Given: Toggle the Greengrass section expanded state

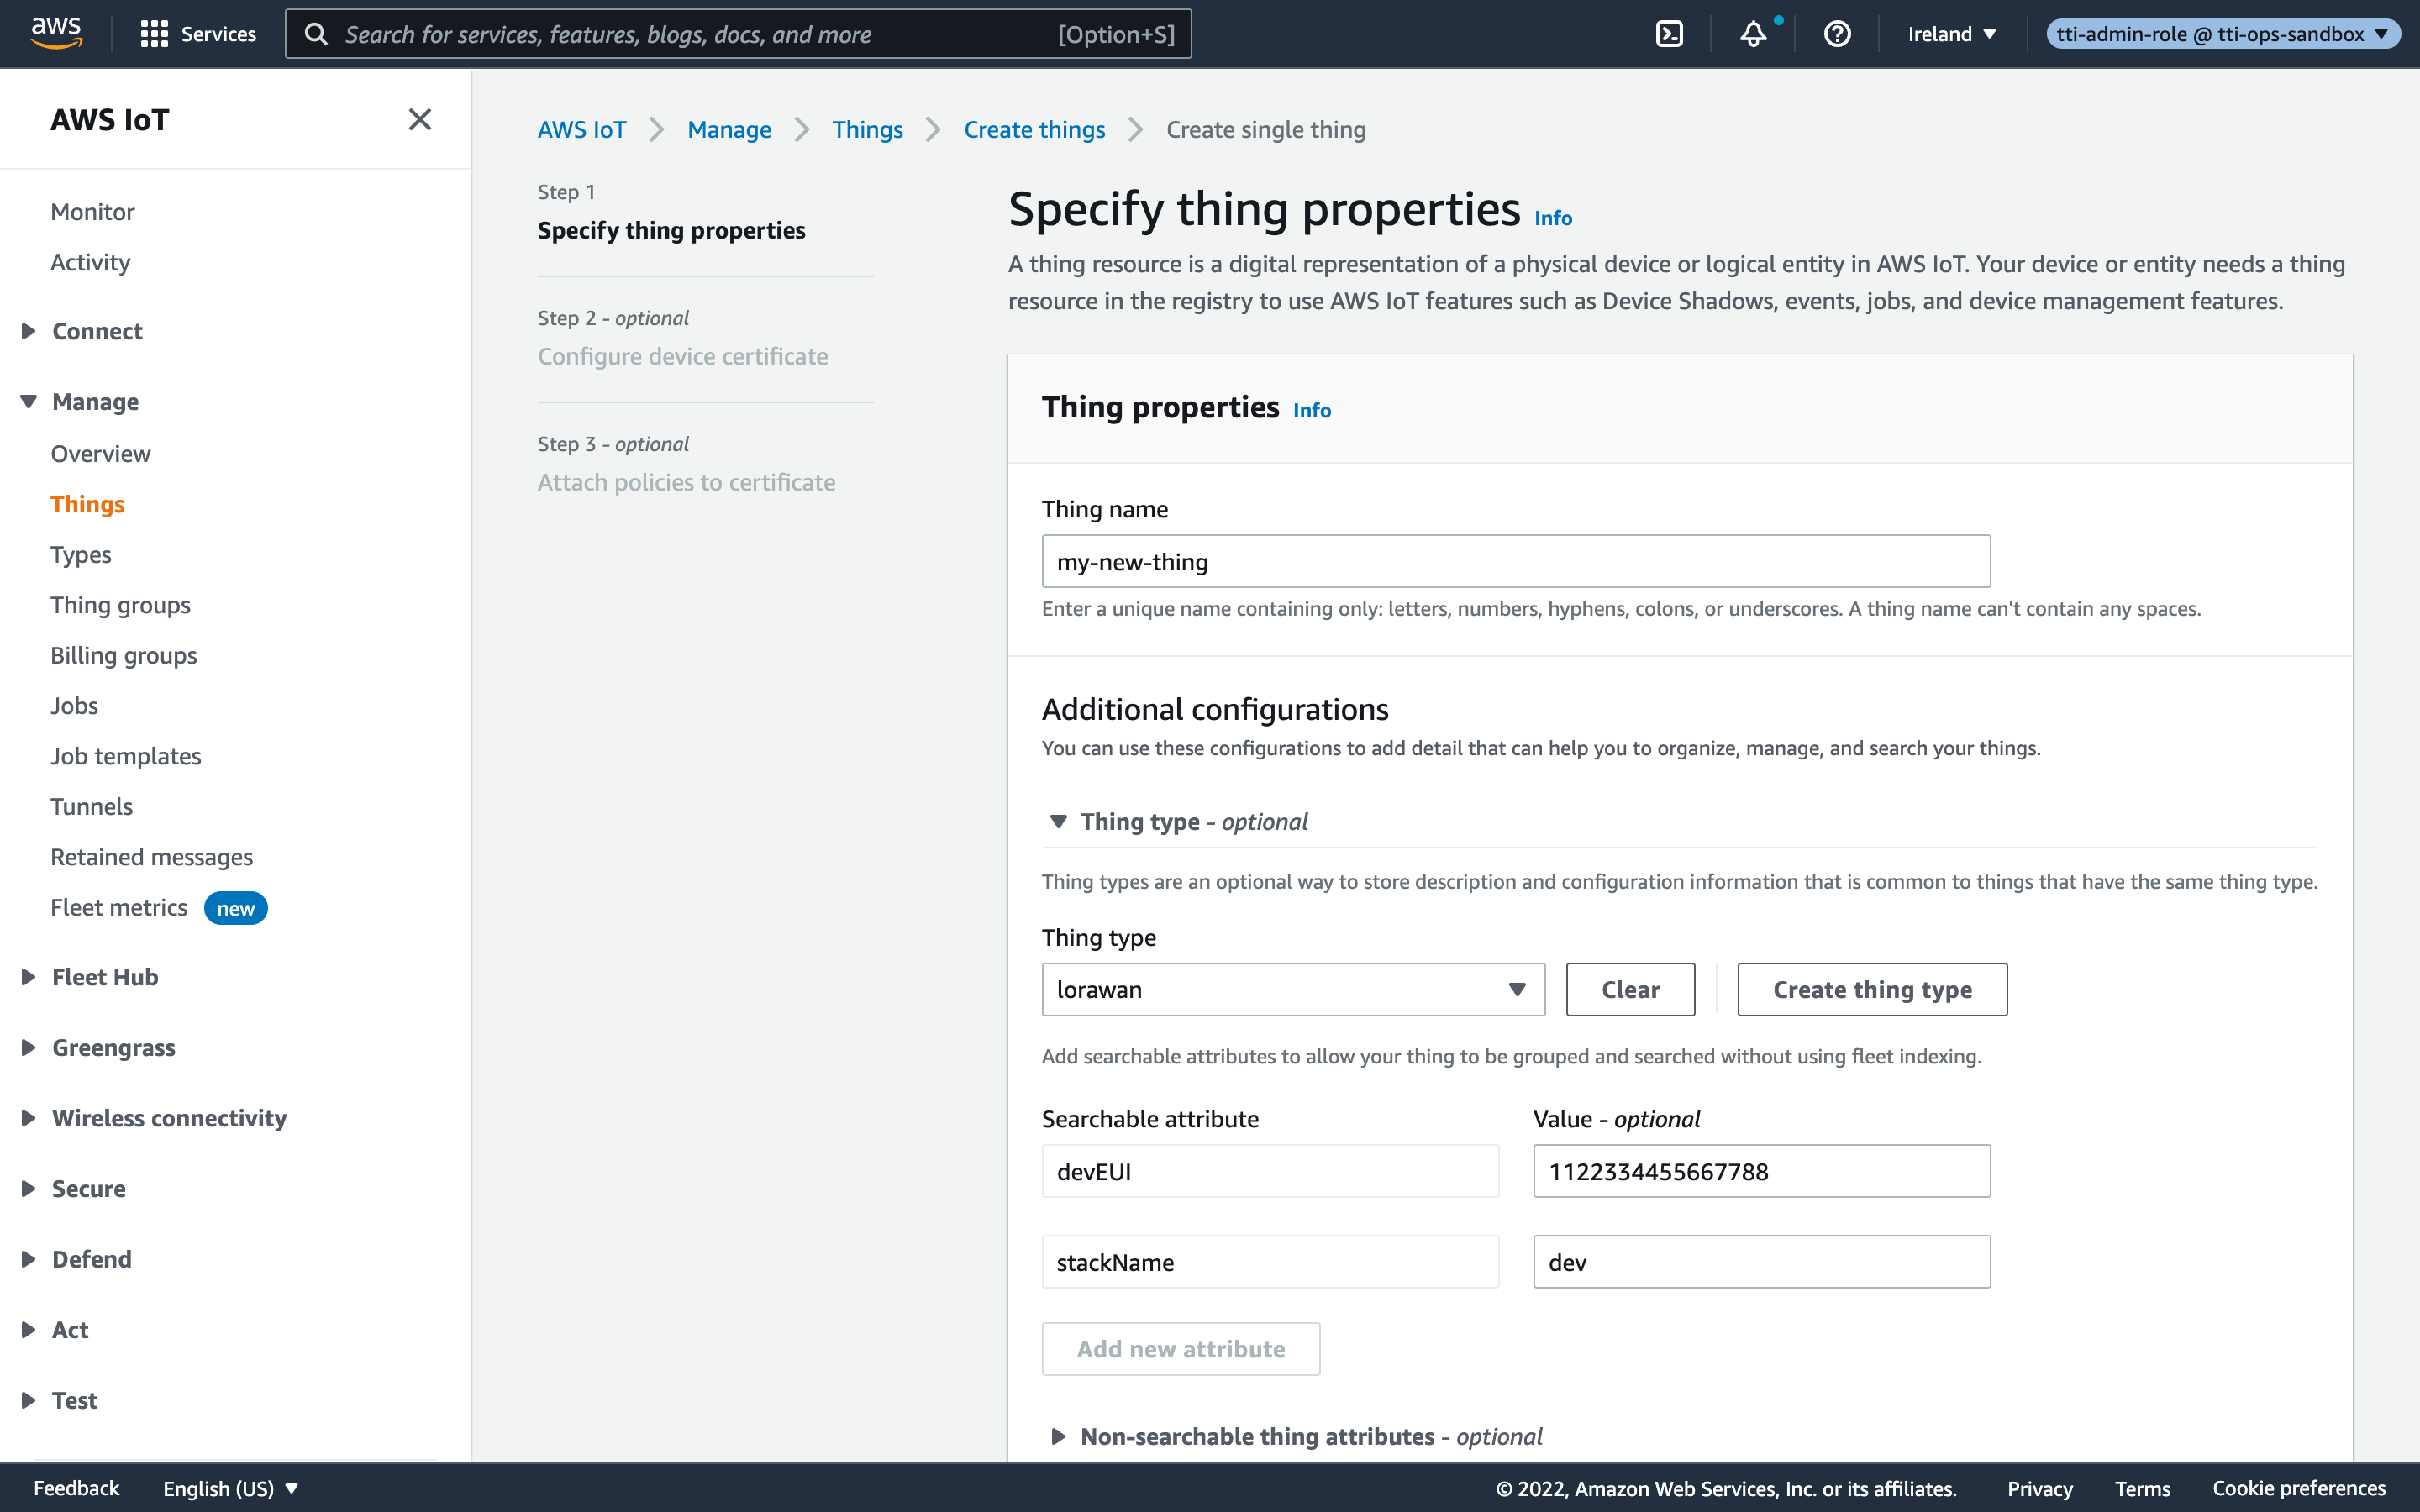Looking at the screenshot, I should coord(26,1047).
